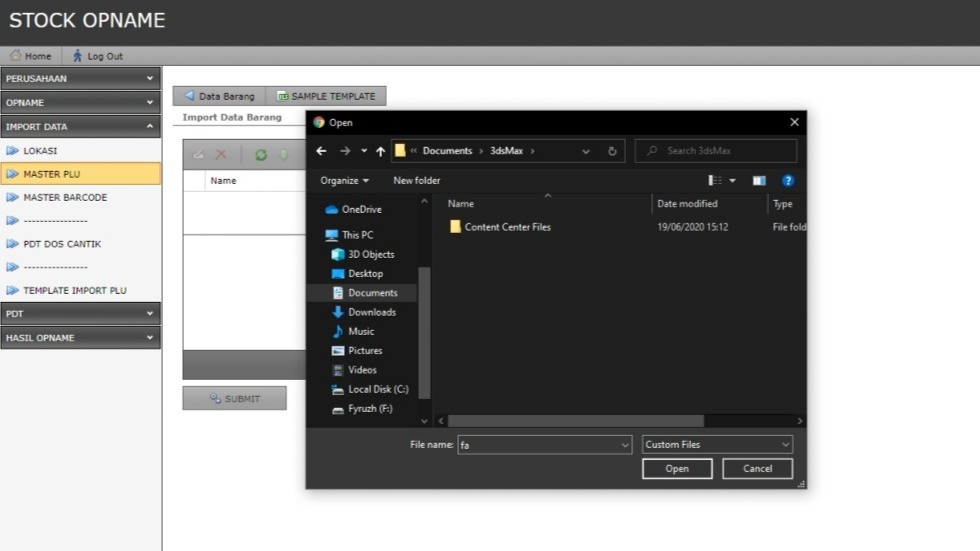Open dialog help icon
This screenshot has width=980, height=551.
788,181
